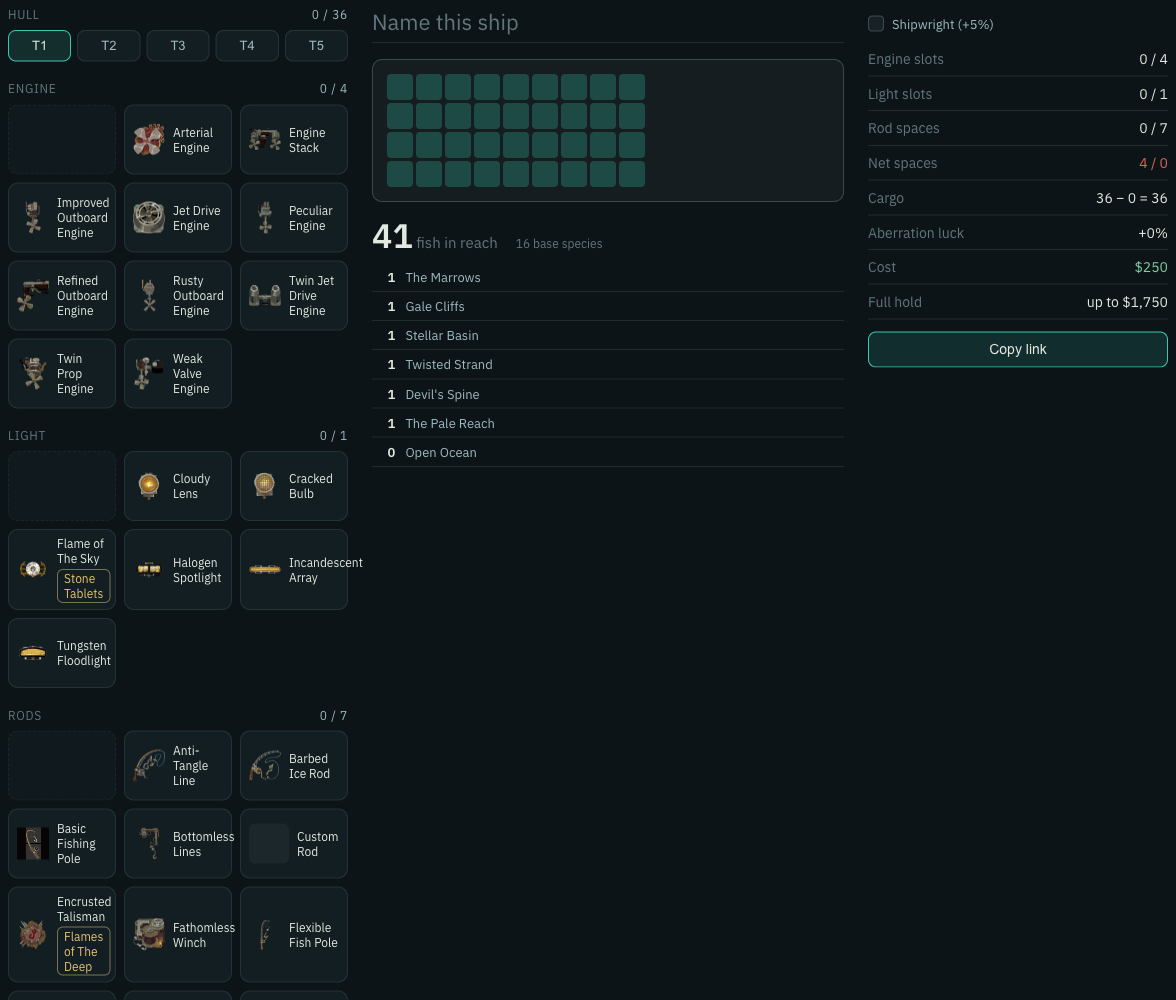The image size is (1176, 1000).
Task: Choose the Improved Outboard Engine icon
Action: click(x=33, y=218)
